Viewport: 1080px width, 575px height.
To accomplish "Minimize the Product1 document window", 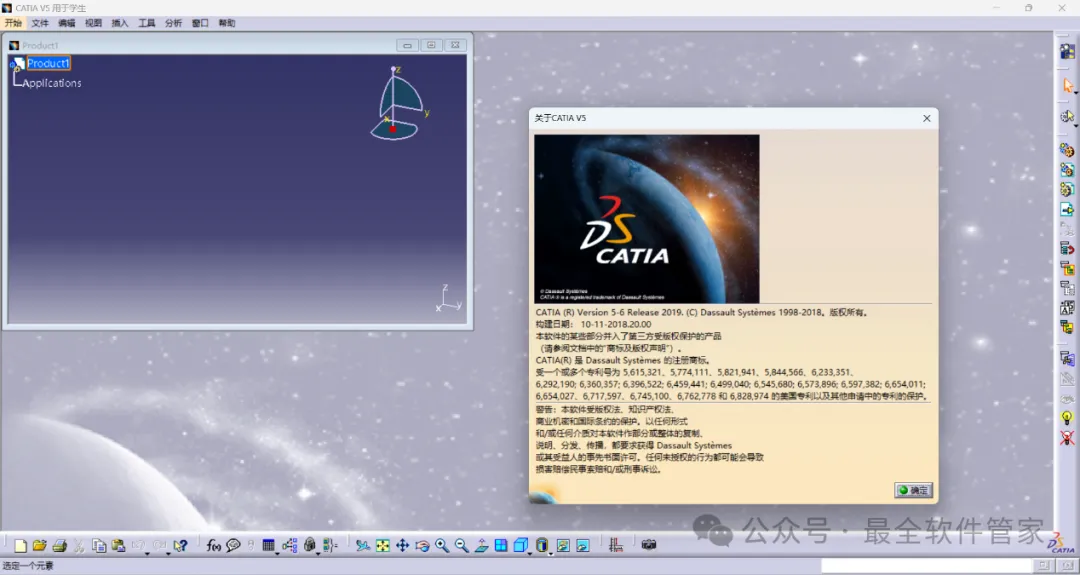I will [407, 45].
